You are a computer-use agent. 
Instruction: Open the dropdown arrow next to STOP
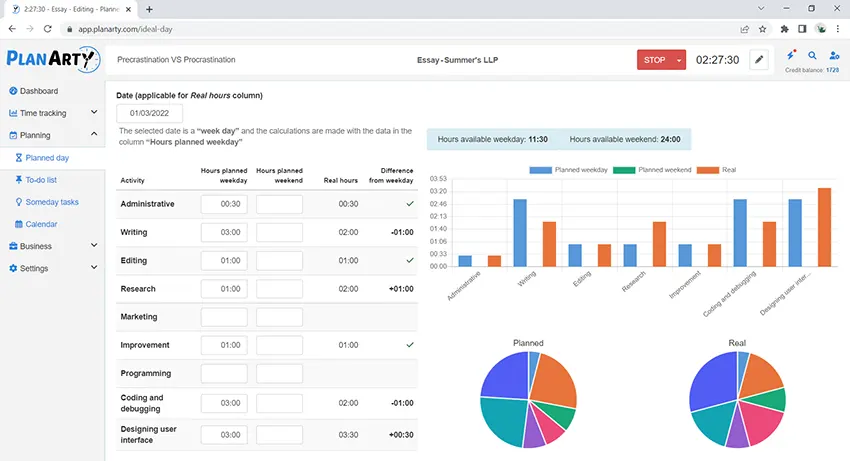point(679,60)
